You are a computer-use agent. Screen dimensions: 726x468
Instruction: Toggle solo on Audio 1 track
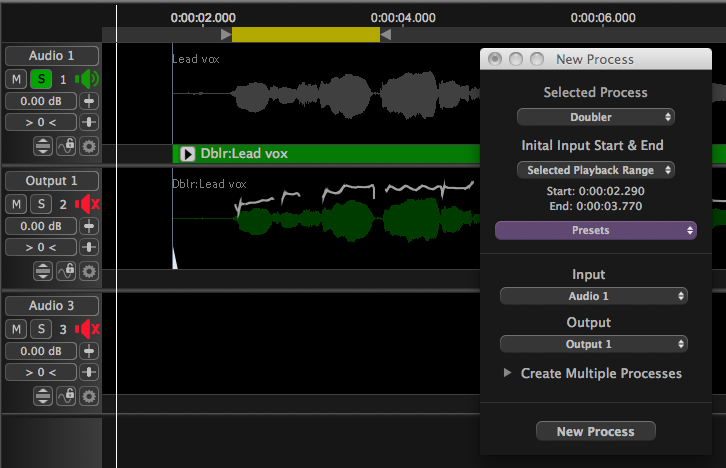pos(41,79)
